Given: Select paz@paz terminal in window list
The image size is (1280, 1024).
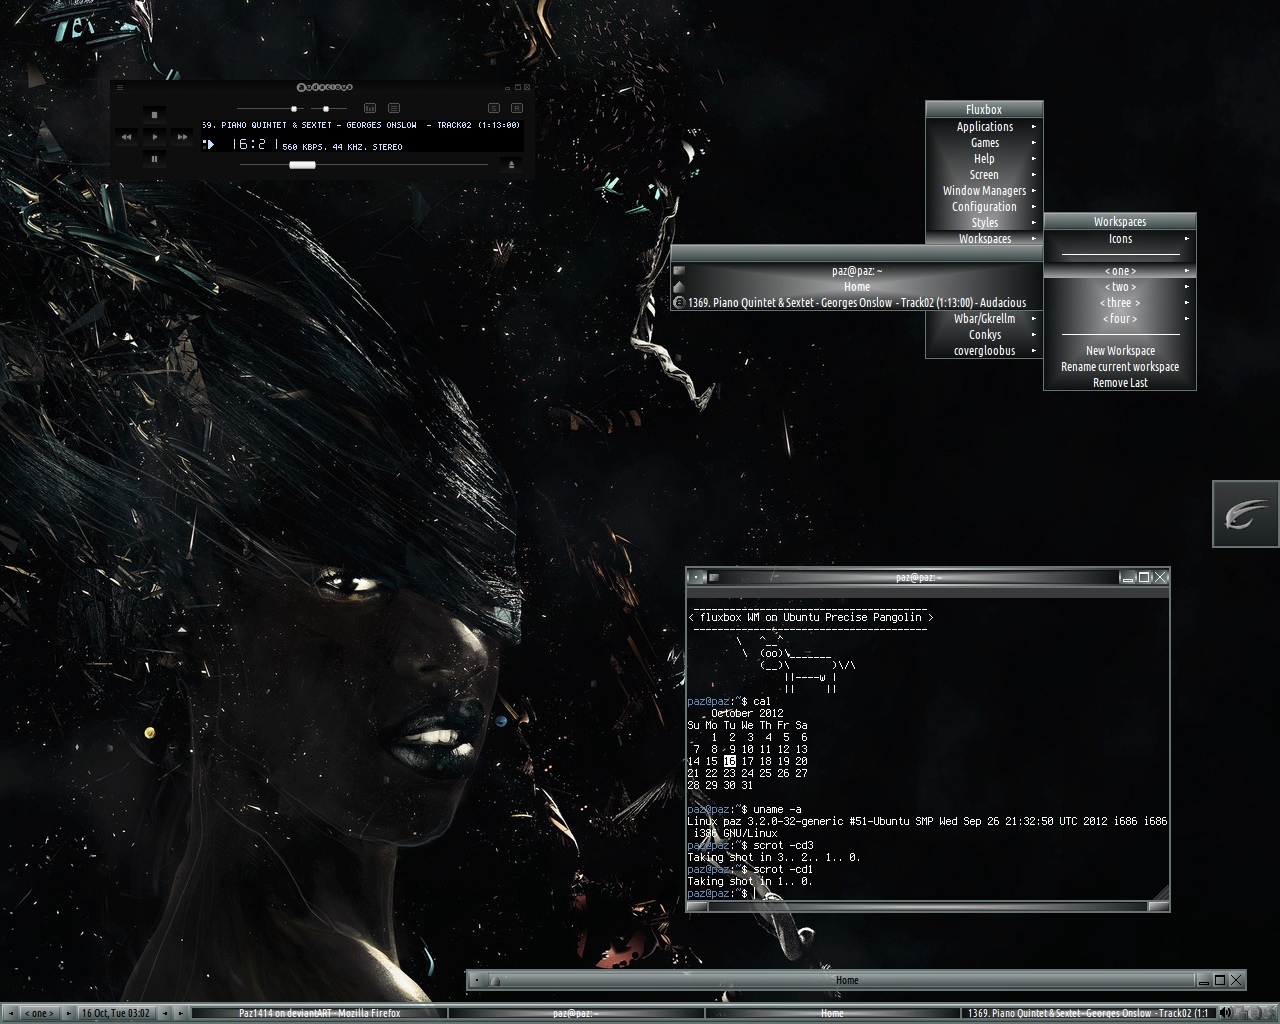Looking at the screenshot, I should click(857, 271).
